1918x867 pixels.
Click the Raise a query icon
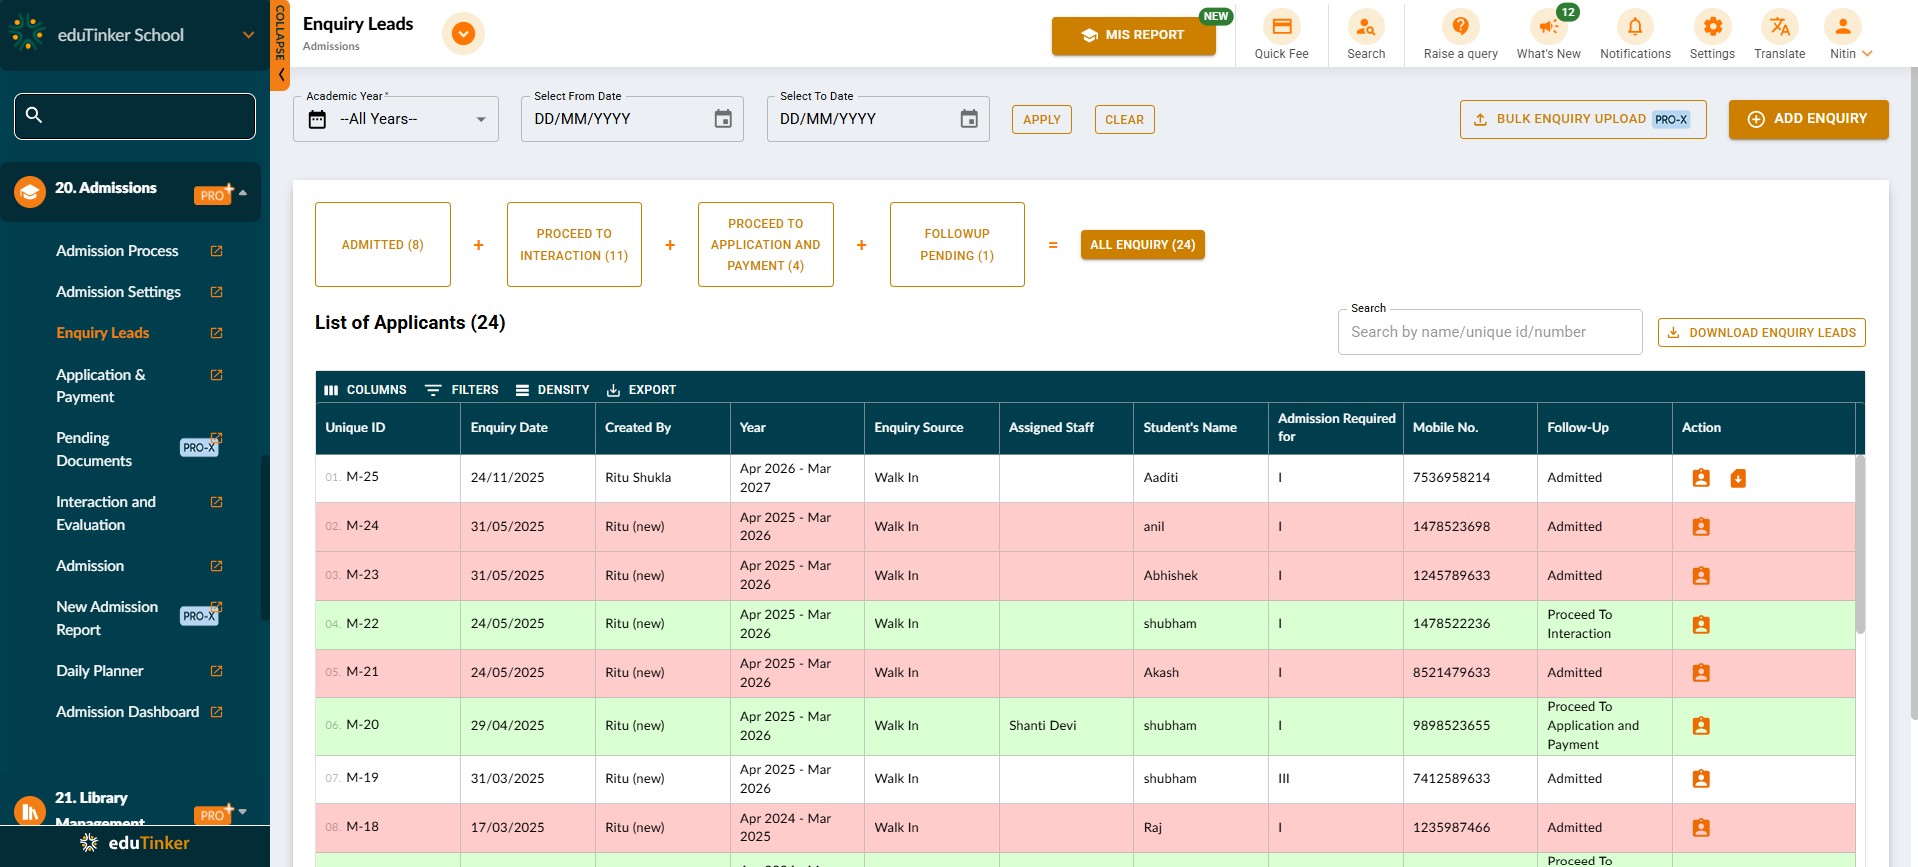(1460, 27)
